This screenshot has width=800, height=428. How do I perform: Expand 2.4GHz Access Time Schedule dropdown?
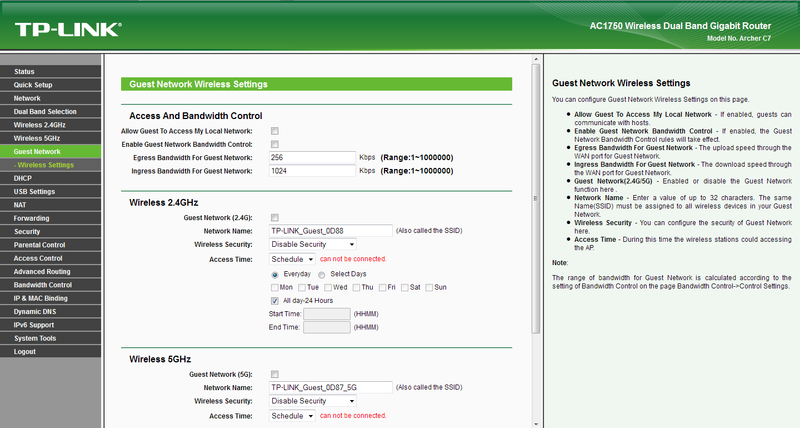point(292,257)
